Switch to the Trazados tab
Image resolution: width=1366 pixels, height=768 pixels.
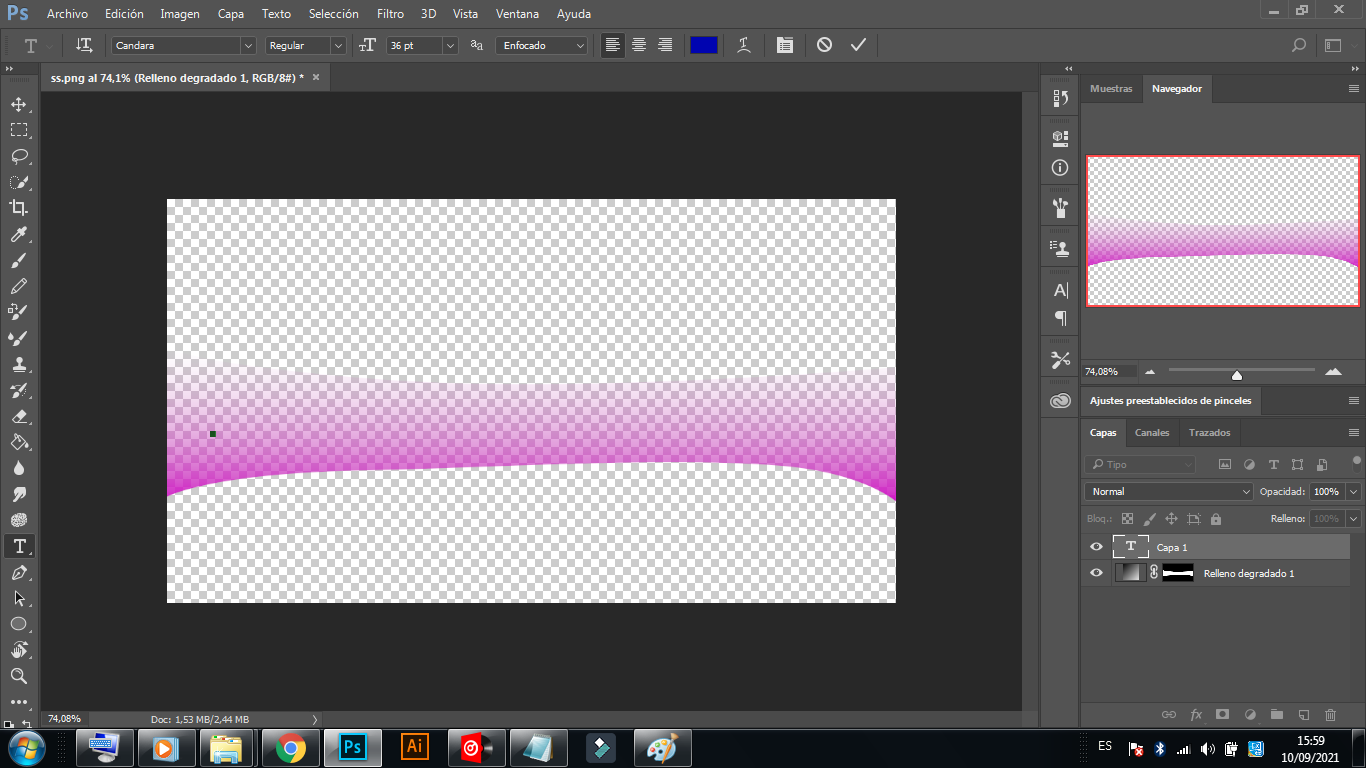coord(1209,433)
